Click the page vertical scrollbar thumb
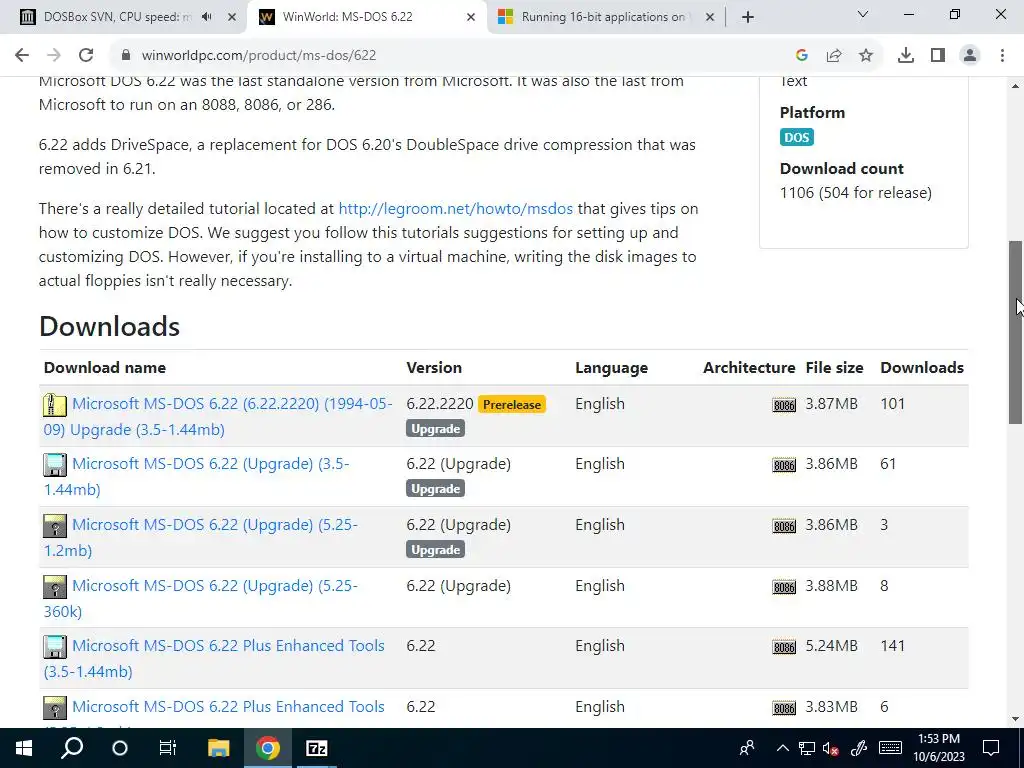The height and width of the screenshot is (768, 1024). tap(1016, 332)
